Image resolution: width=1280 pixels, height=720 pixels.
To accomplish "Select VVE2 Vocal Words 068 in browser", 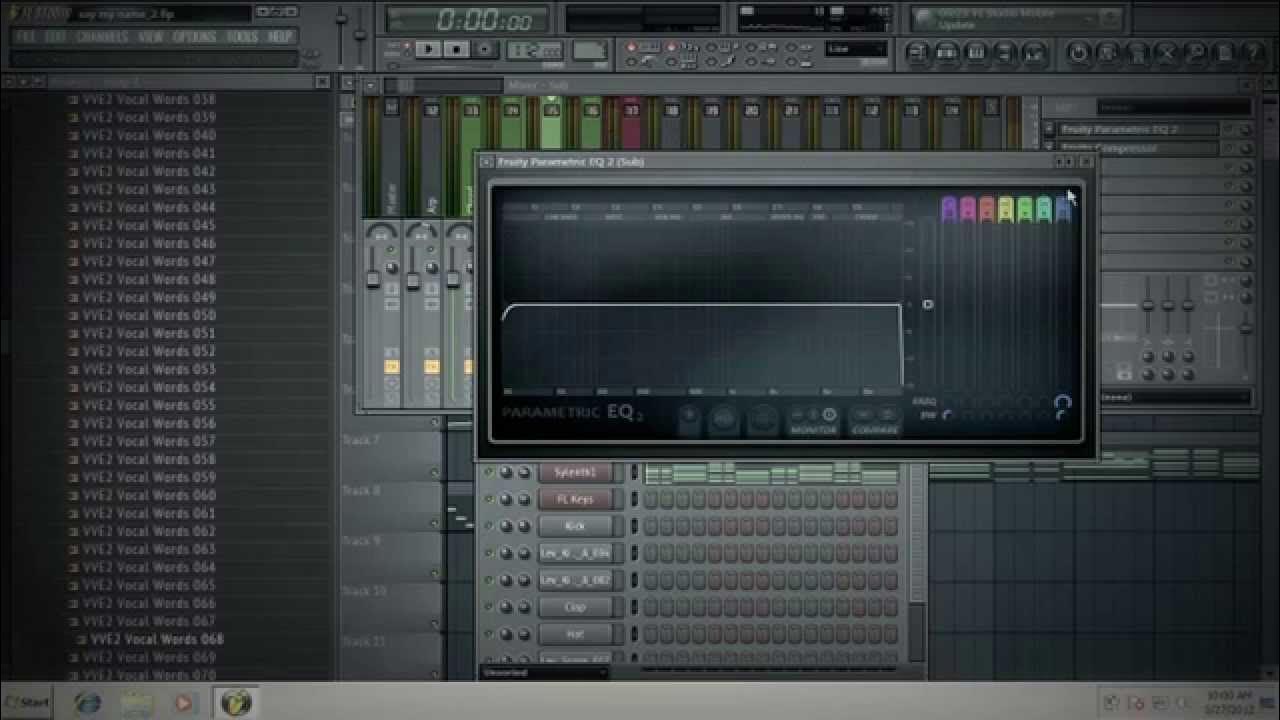I will coord(157,639).
